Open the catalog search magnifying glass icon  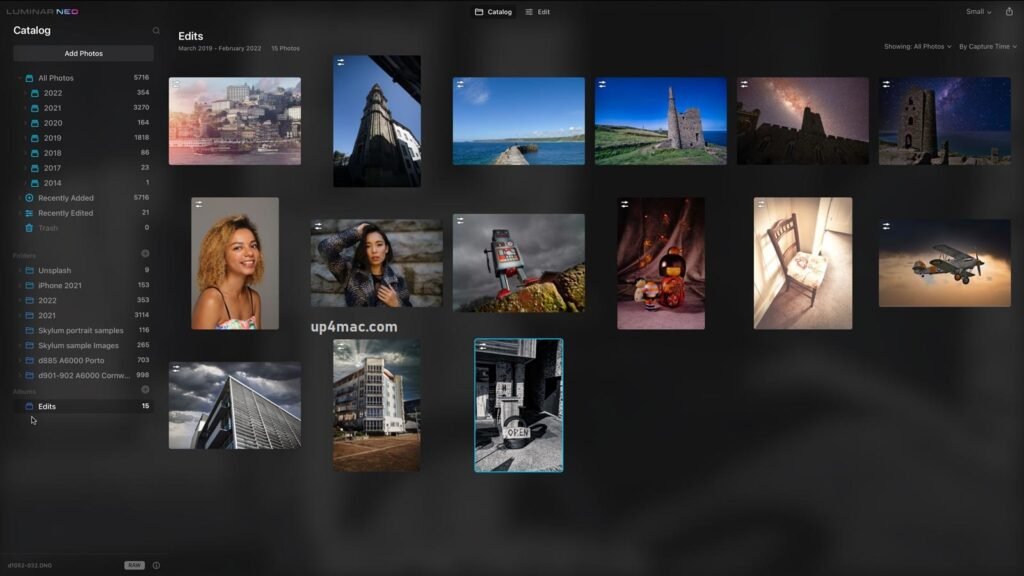[156, 30]
